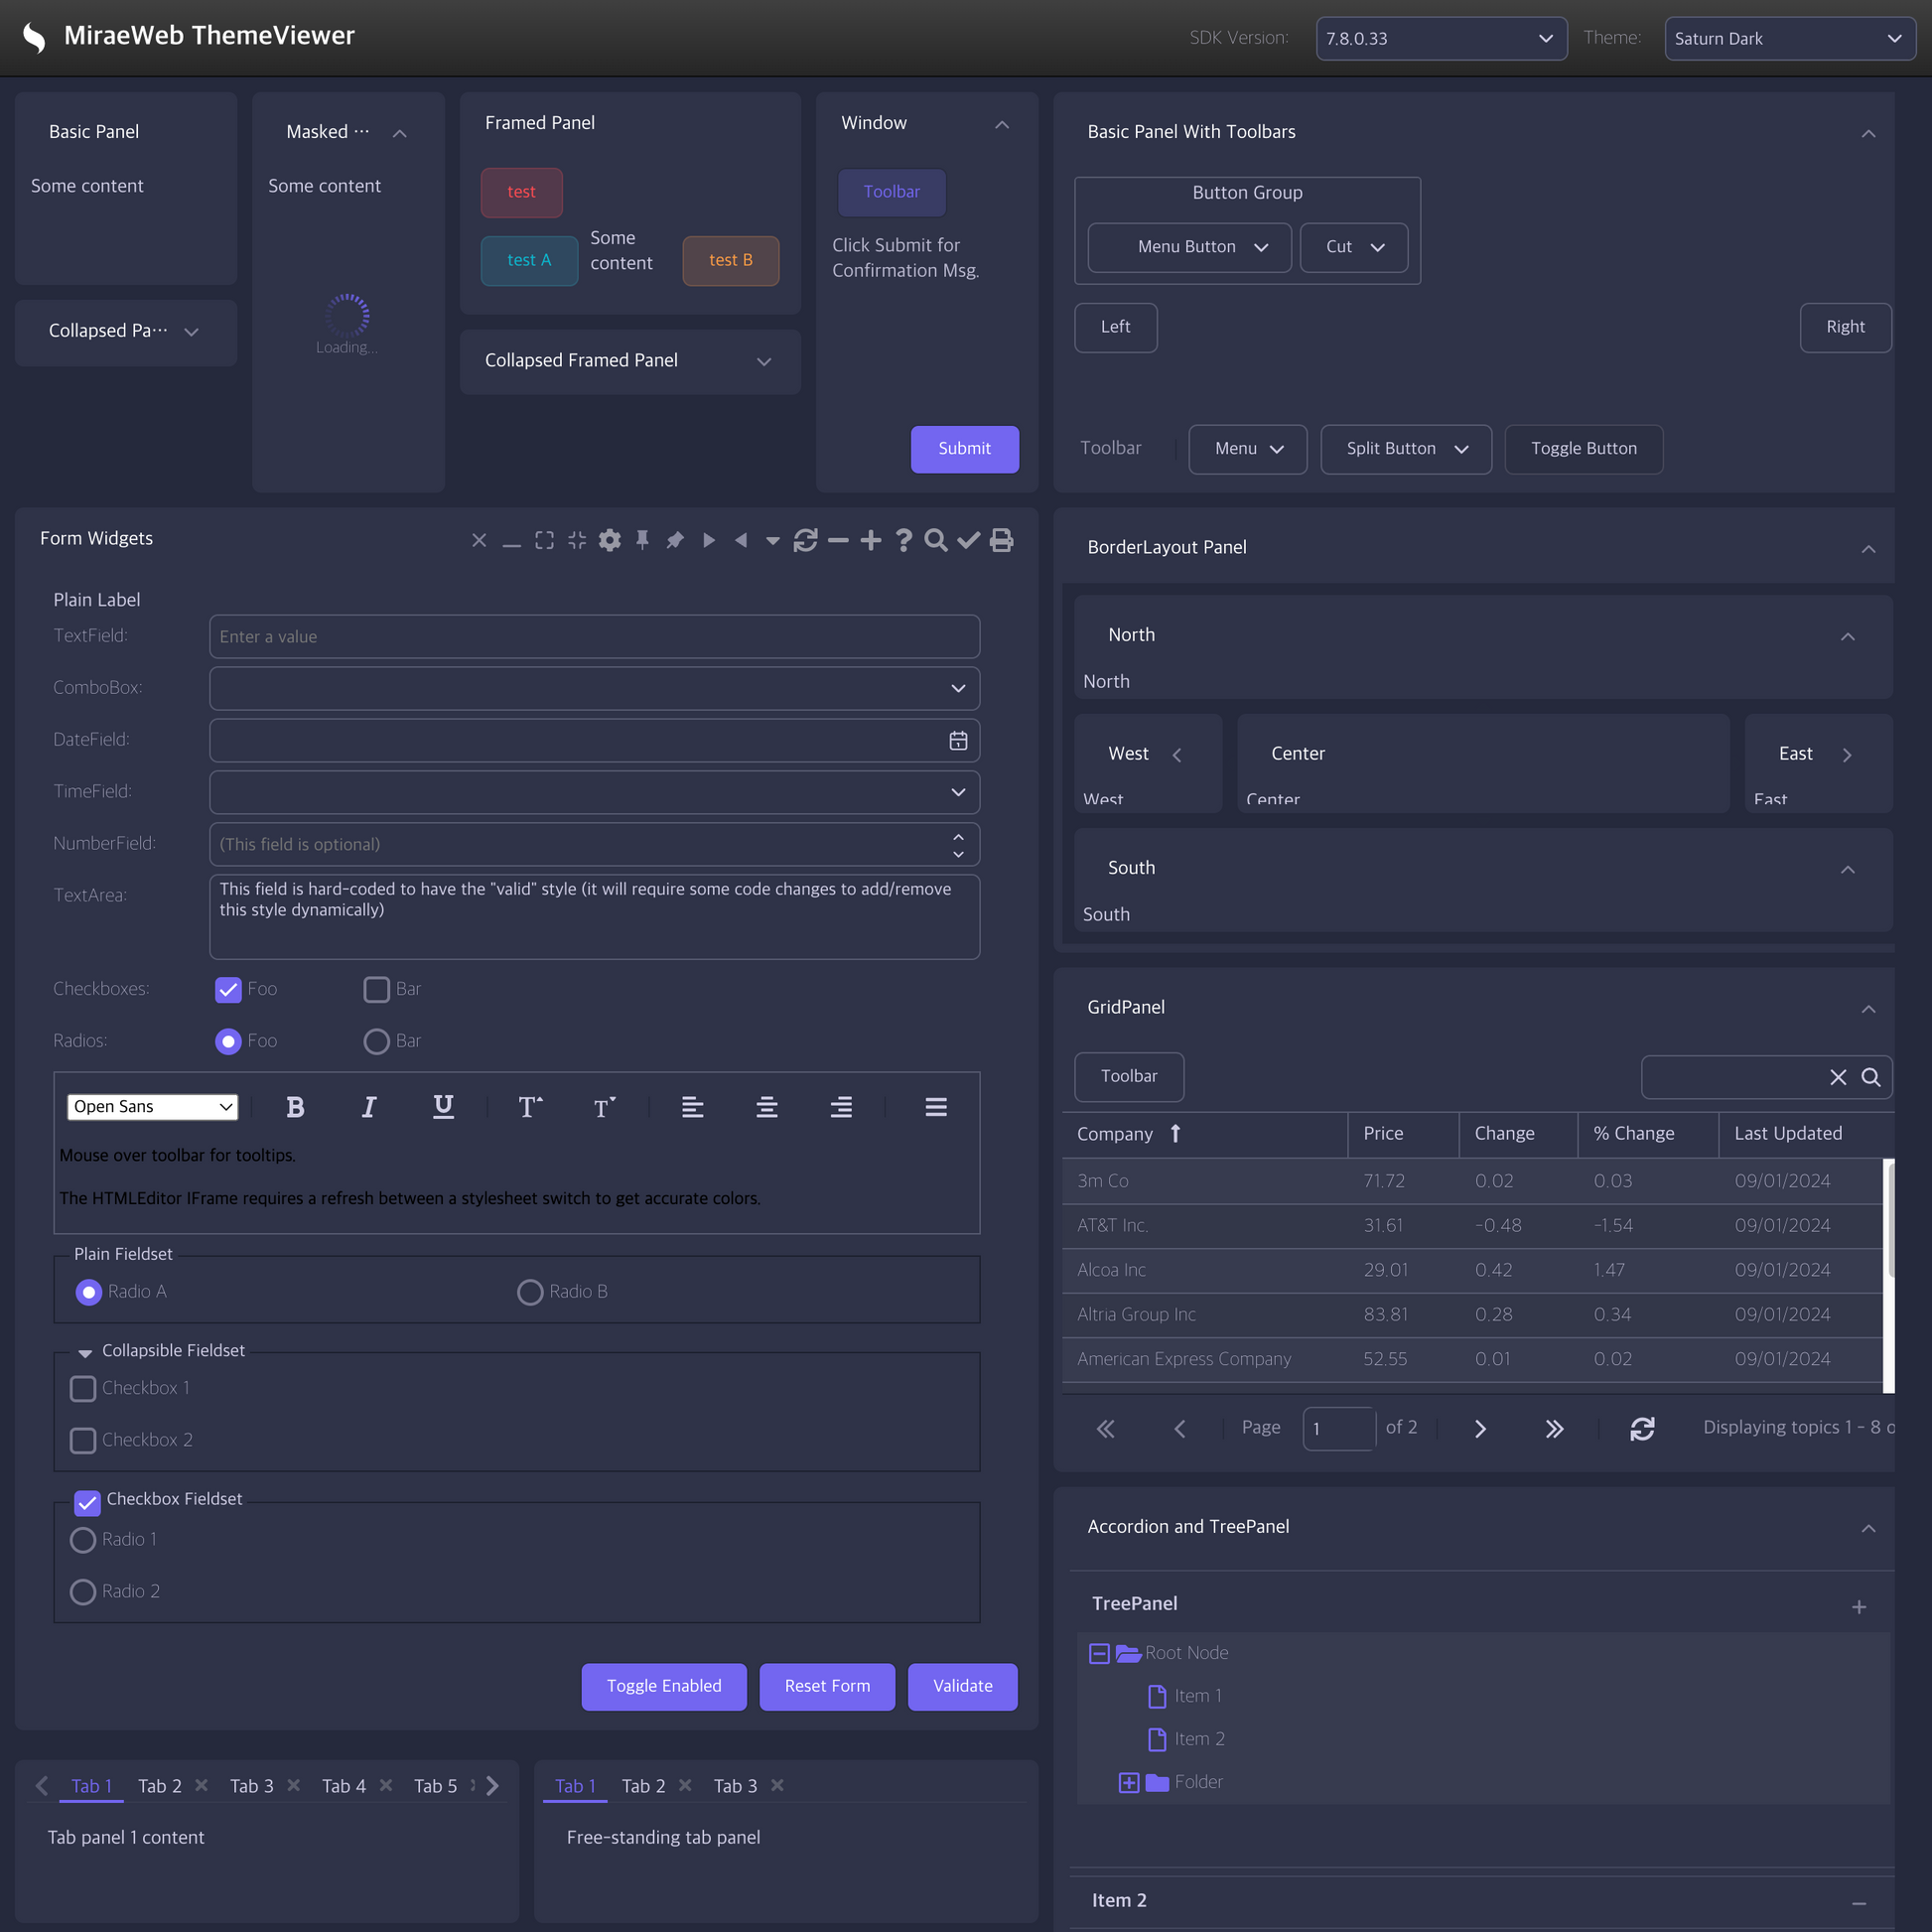The width and height of the screenshot is (1932, 1932).
Task: Click the Submit button in Window panel
Action: click(964, 449)
